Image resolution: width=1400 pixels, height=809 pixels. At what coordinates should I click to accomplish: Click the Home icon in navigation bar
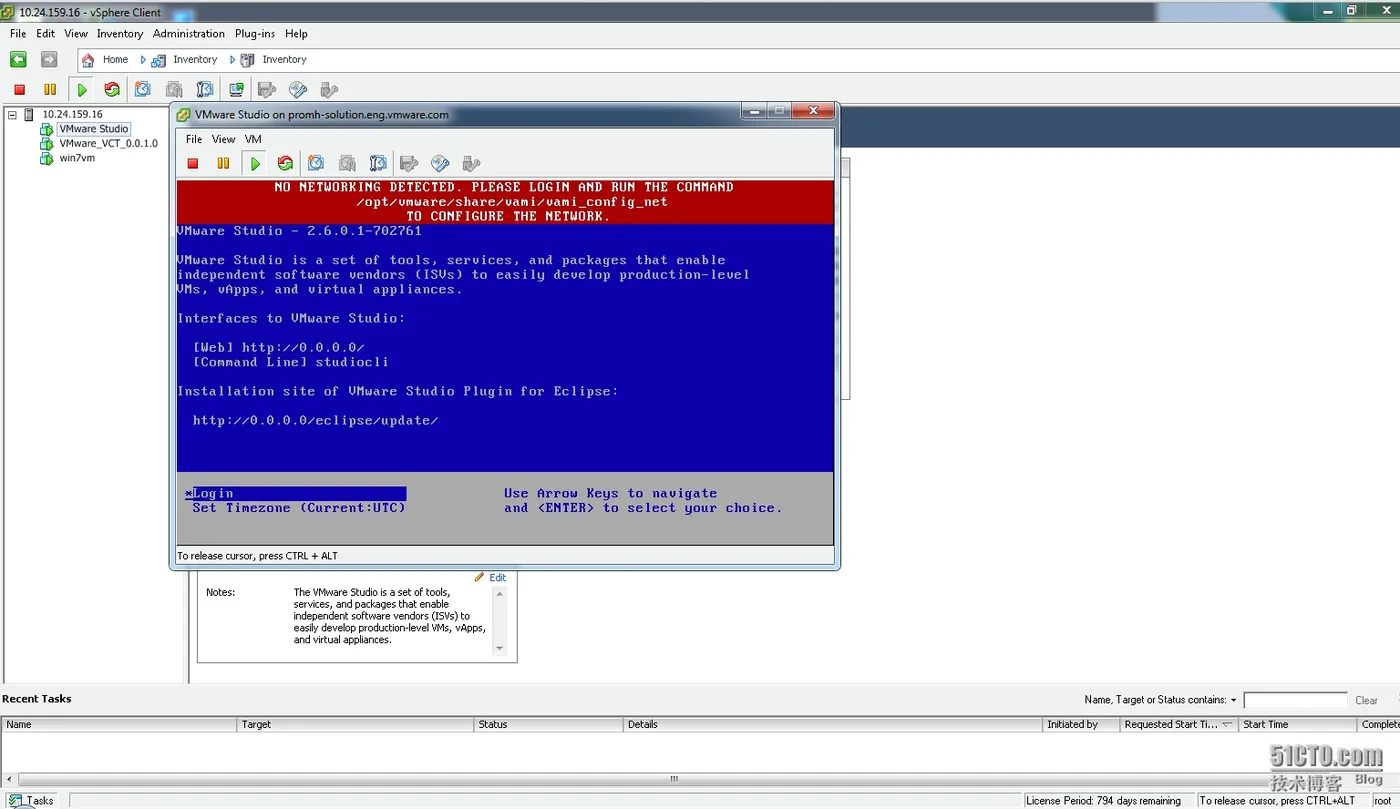coord(88,60)
